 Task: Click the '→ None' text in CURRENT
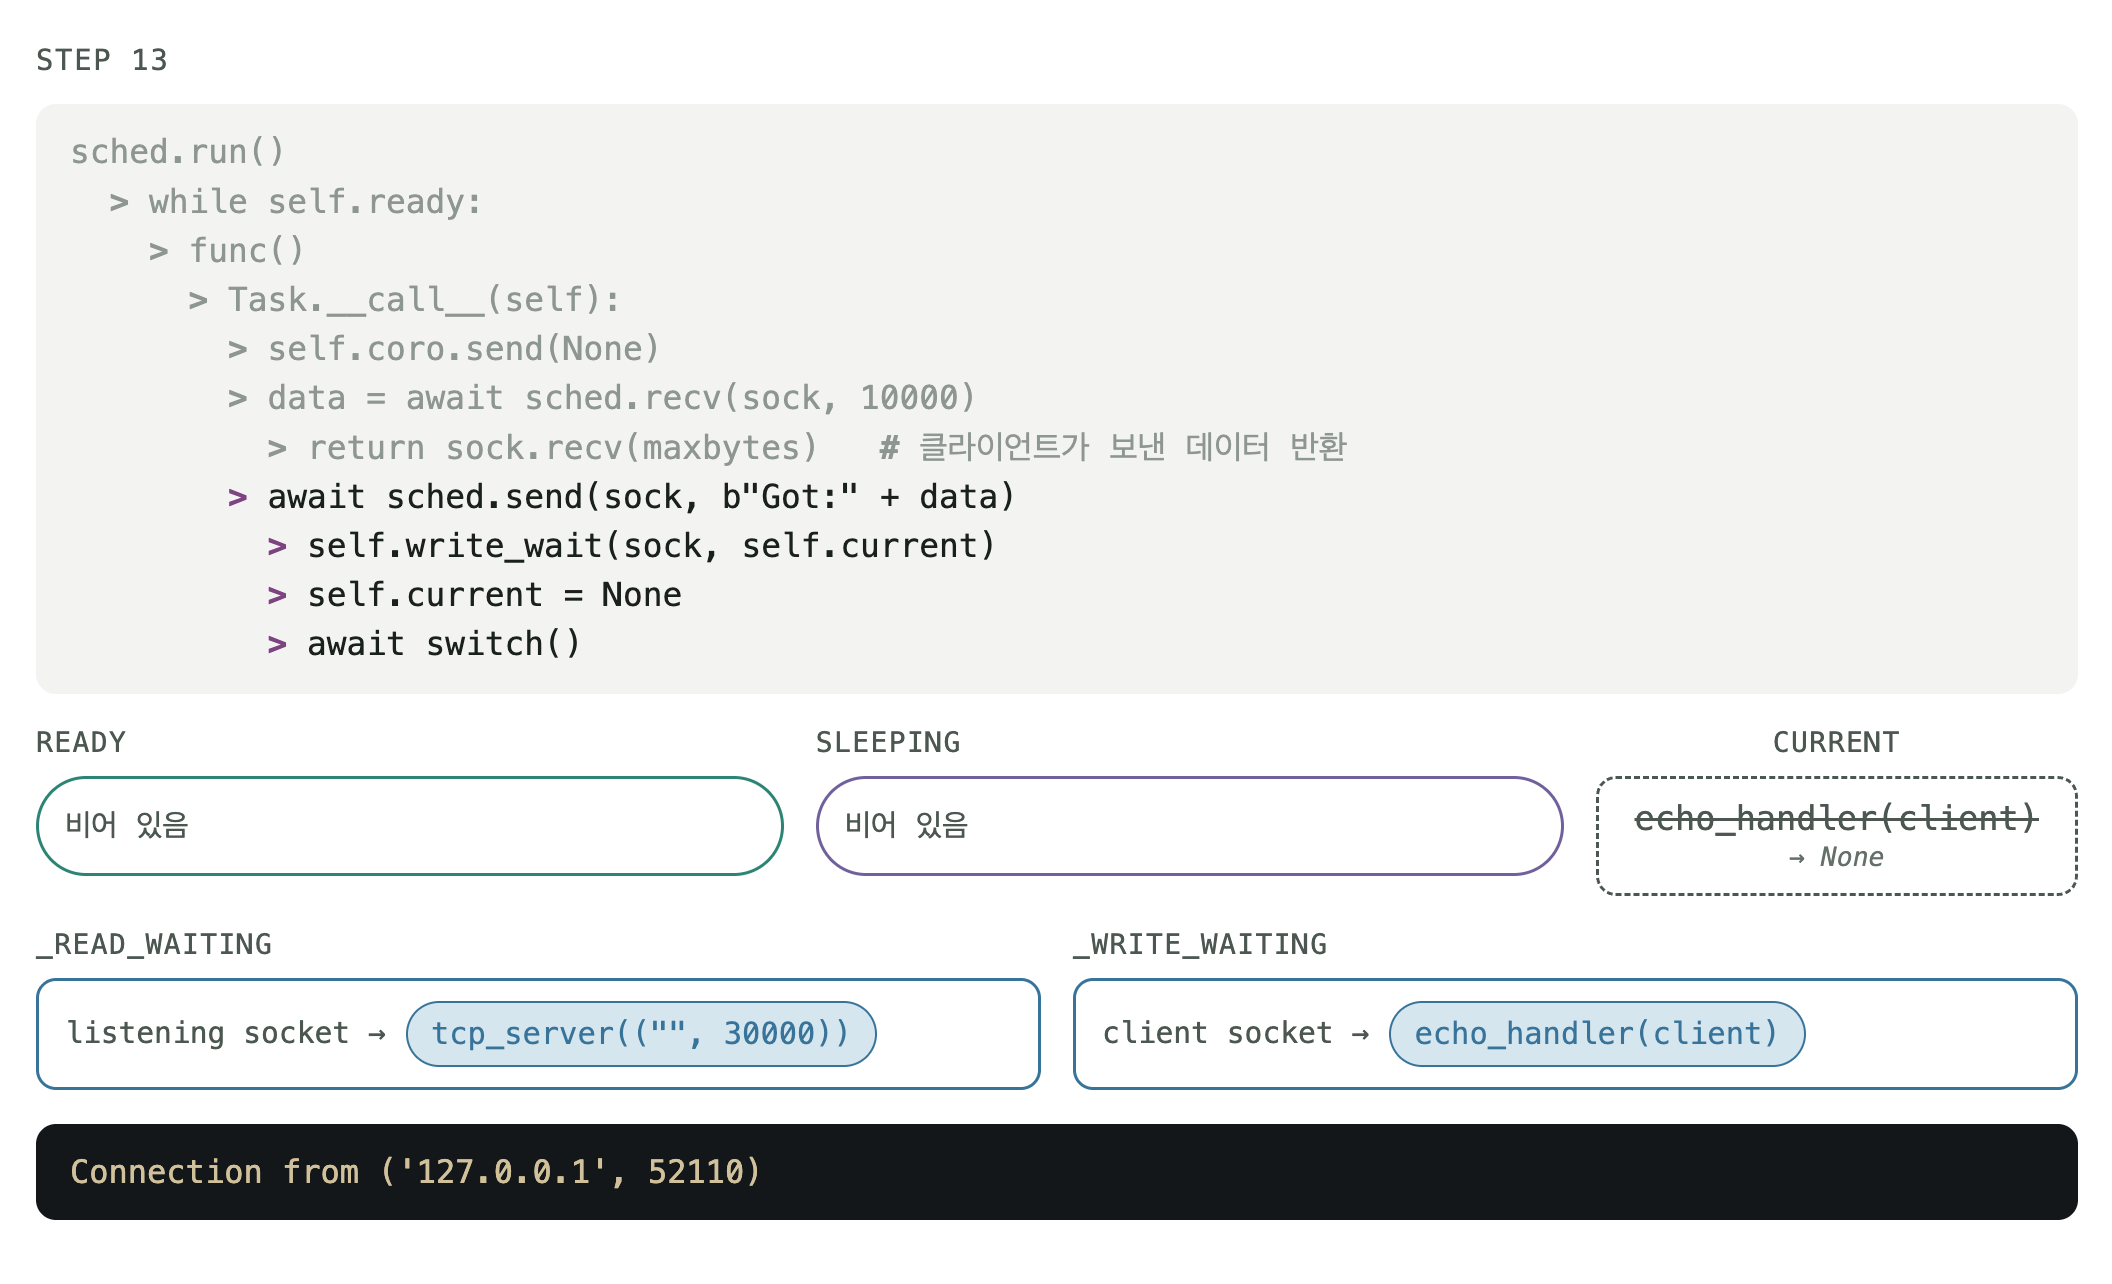[1836, 857]
